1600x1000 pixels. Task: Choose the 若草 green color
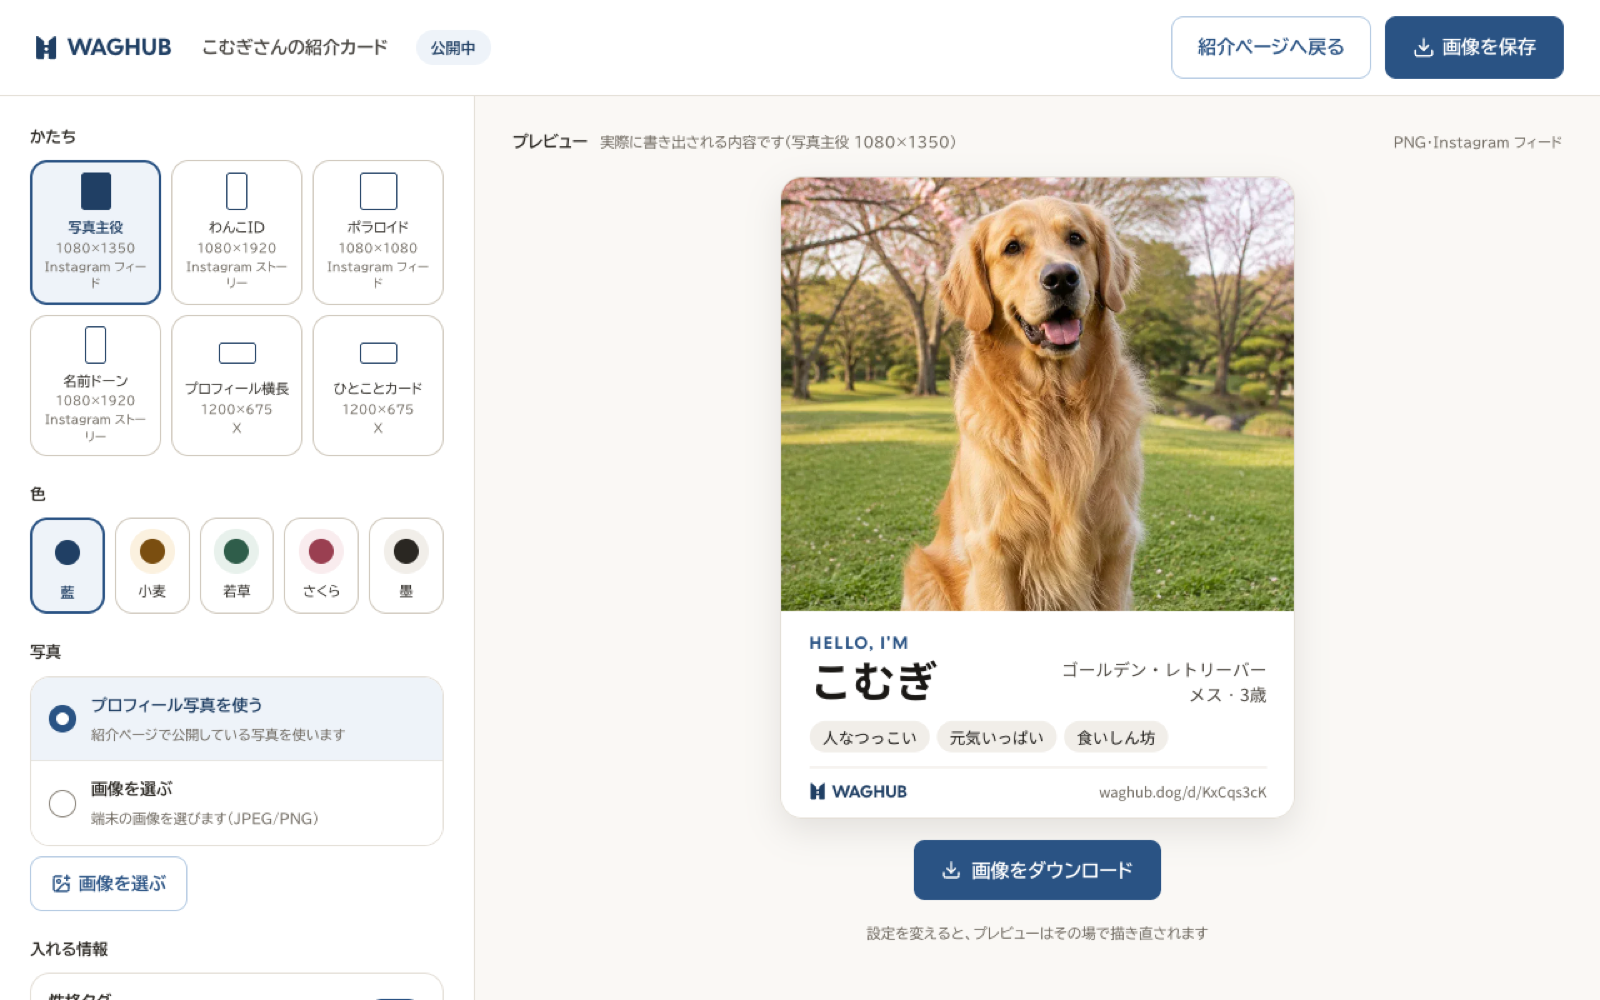pyautogui.click(x=237, y=565)
